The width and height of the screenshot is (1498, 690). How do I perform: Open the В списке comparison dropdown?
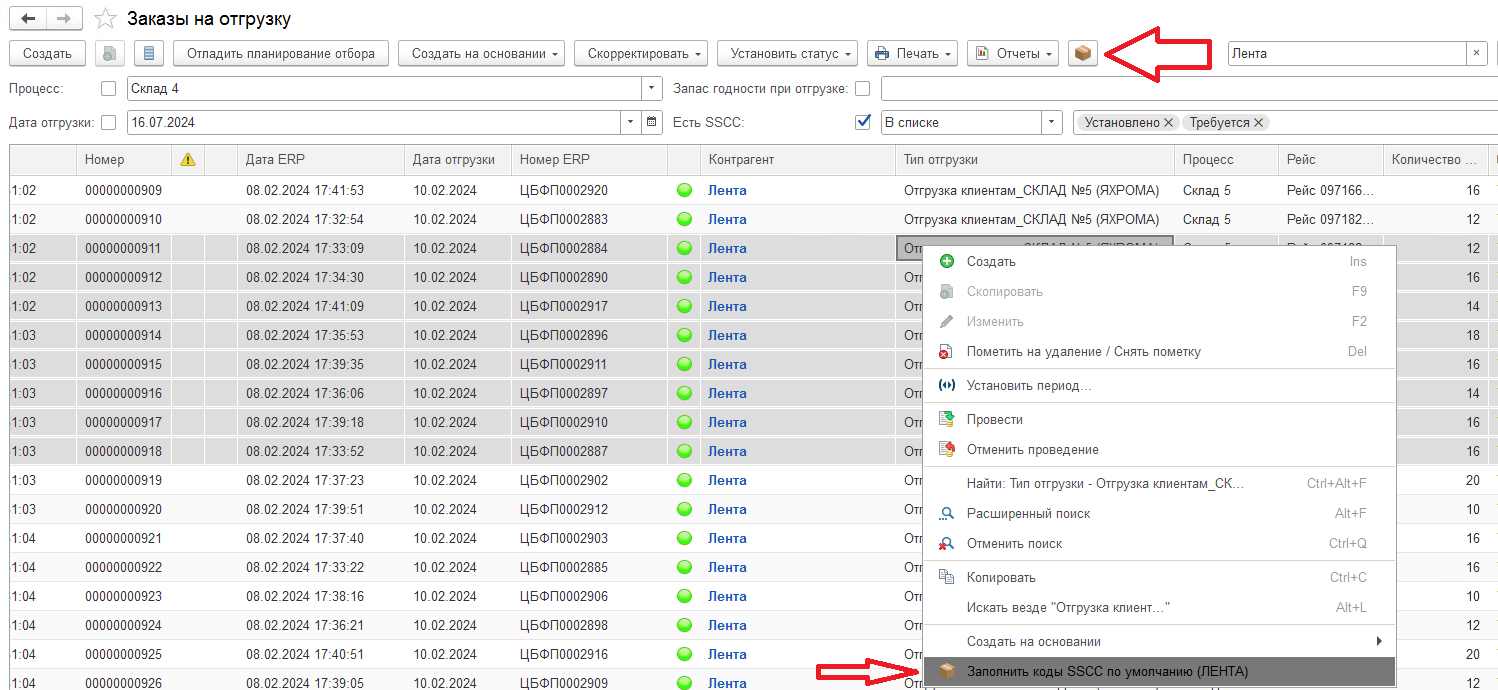1051,122
